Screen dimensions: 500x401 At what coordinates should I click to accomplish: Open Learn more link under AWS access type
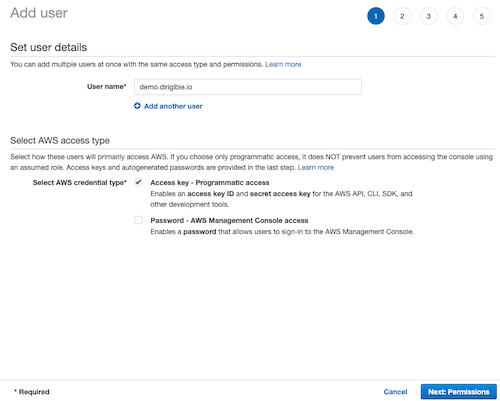tap(316, 167)
